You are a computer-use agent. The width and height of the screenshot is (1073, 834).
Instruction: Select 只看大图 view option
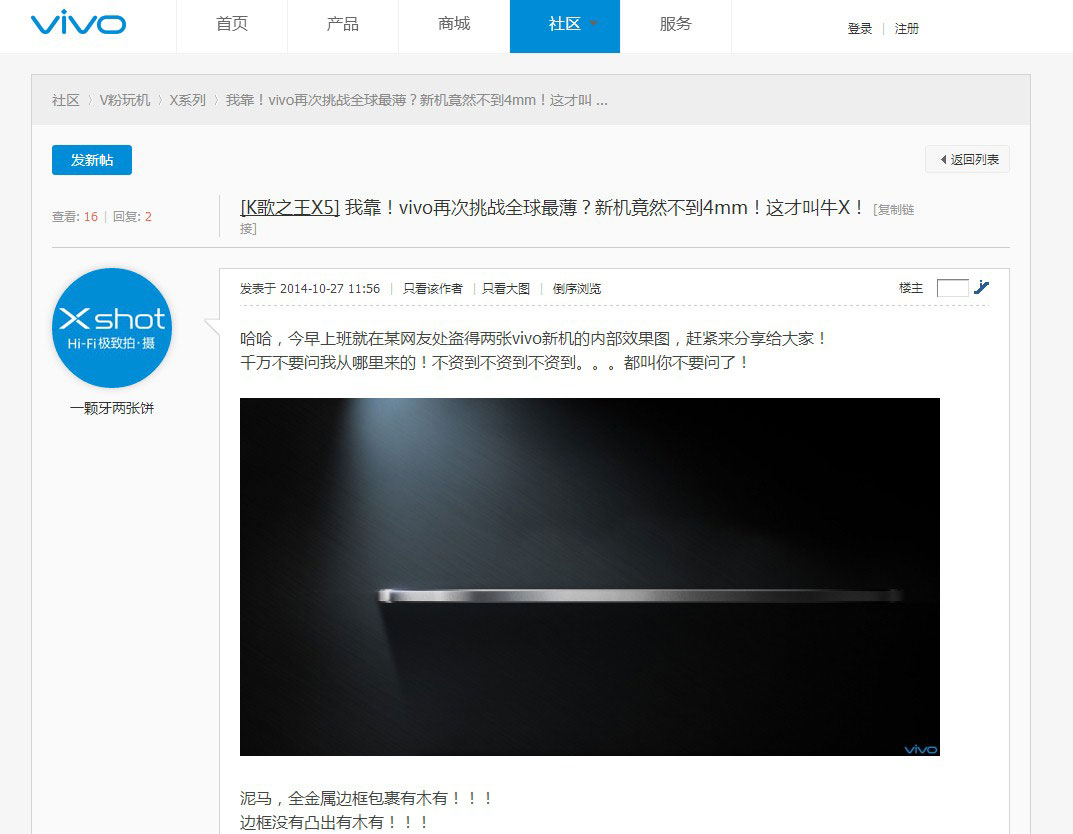[506, 289]
